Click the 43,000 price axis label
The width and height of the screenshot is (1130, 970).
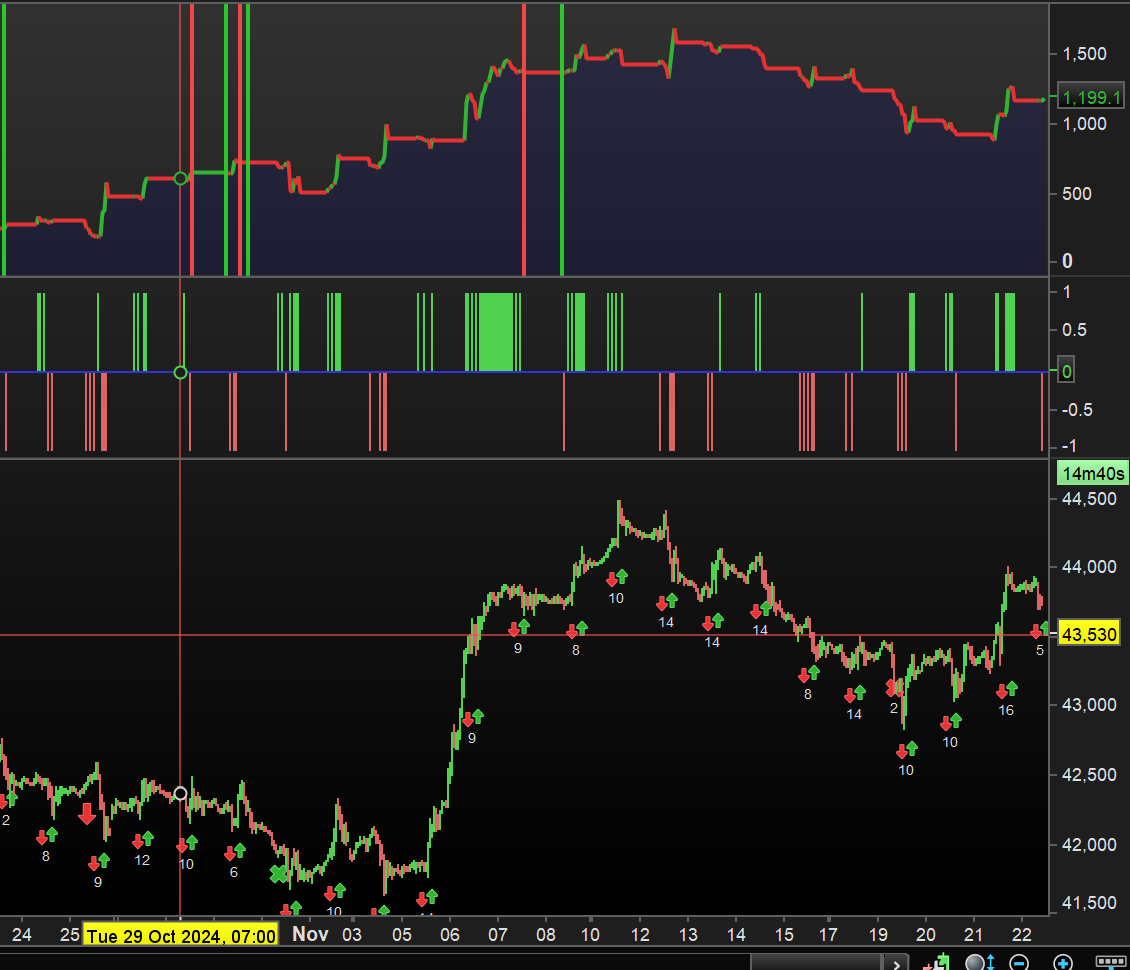point(1089,705)
